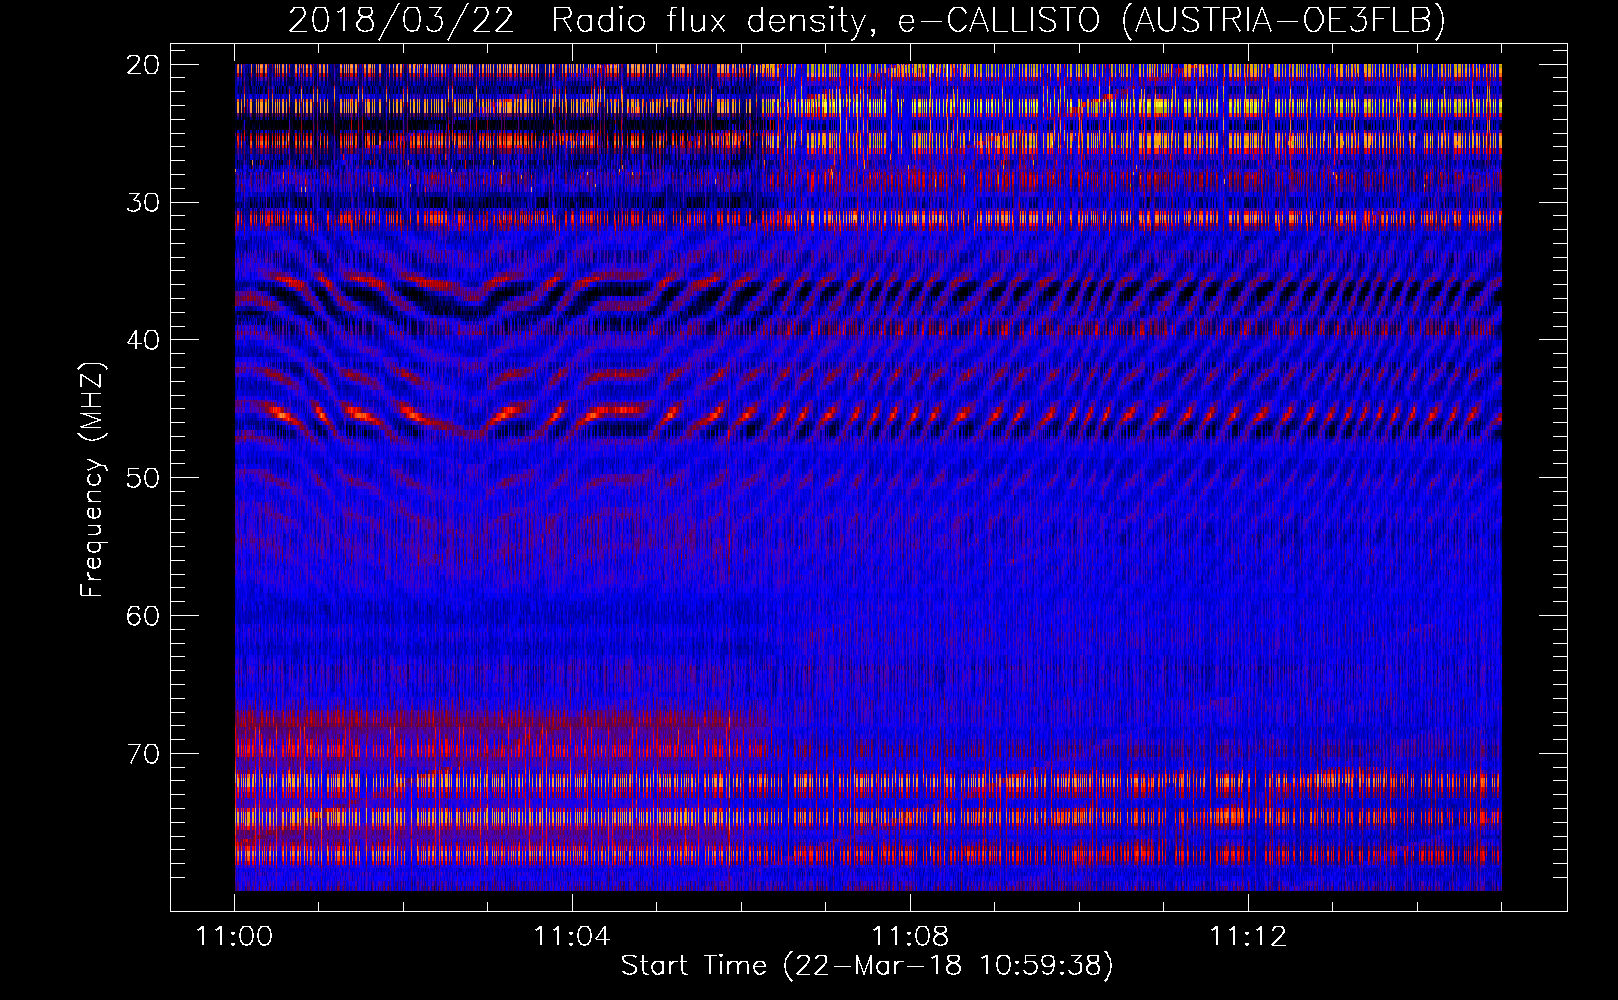Click the '40' frequency tick label
The image size is (1618, 1000).
pyautogui.click(x=143, y=340)
